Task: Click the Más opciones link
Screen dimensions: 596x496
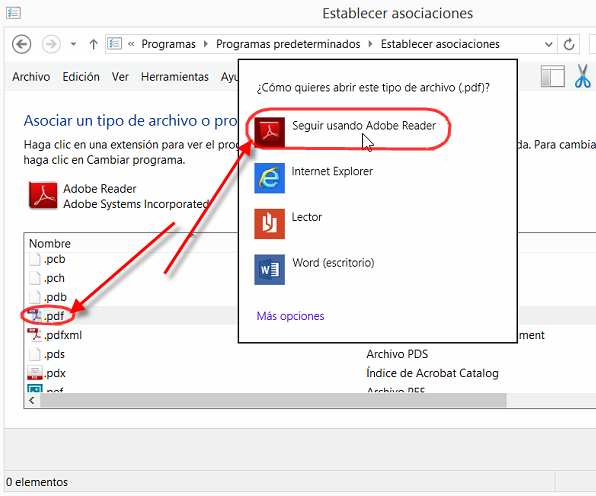Action: click(x=290, y=316)
